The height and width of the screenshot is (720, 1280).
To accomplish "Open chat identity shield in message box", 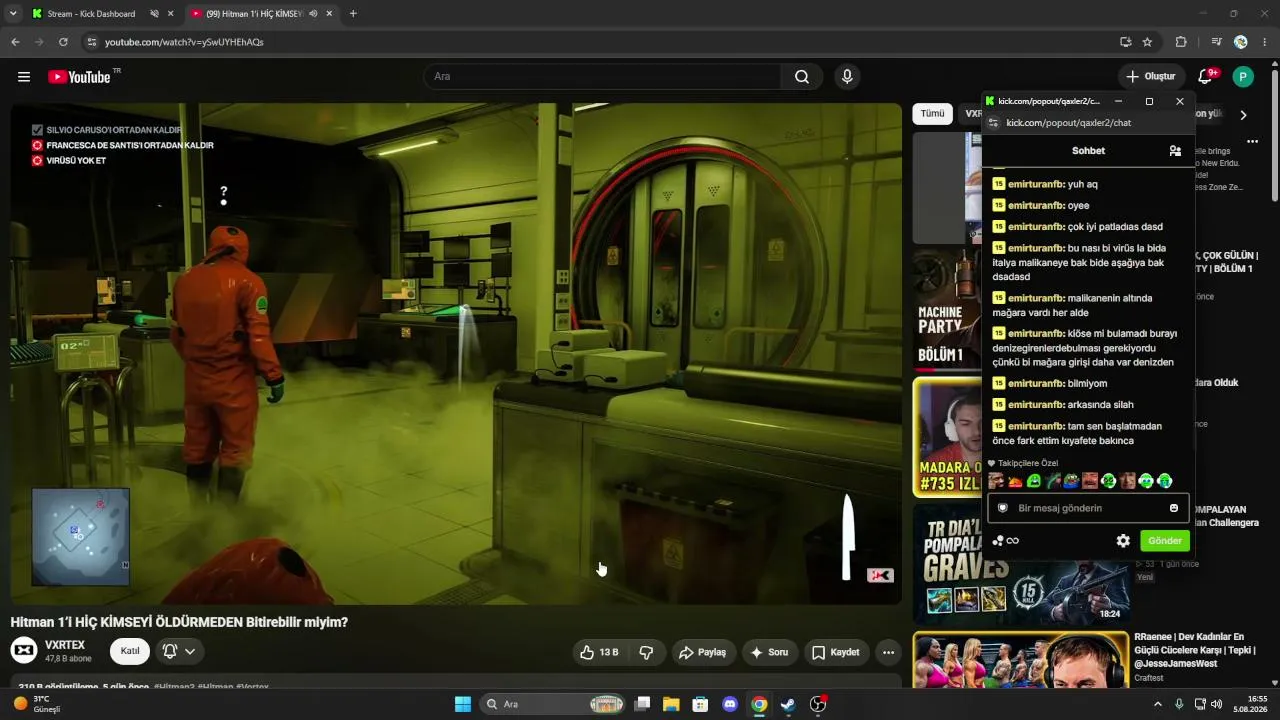I will 1003,508.
